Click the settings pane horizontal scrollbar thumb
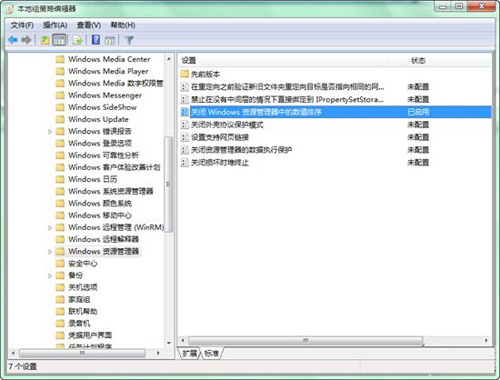This screenshot has width=500, height=380. tap(306, 340)
